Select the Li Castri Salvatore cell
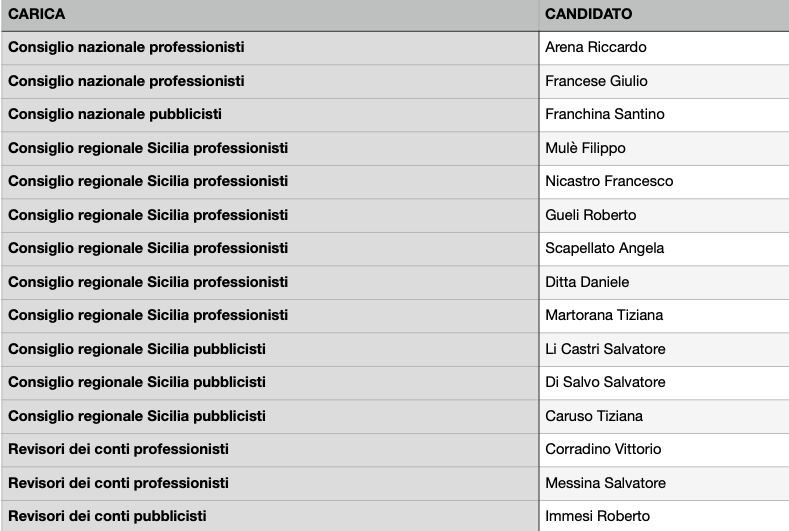 coord(605,349)
